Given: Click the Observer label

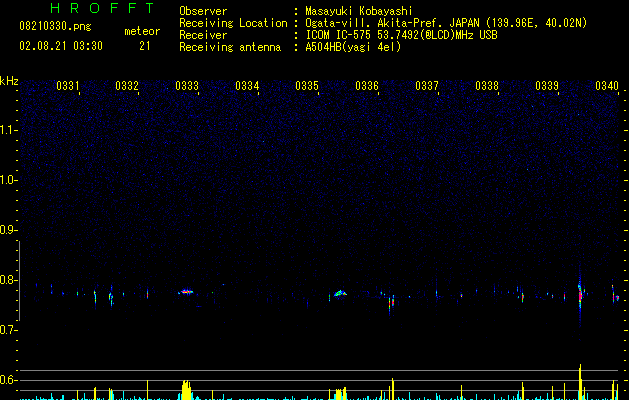Looking at the screenshot, I should [x=203, y=11].
